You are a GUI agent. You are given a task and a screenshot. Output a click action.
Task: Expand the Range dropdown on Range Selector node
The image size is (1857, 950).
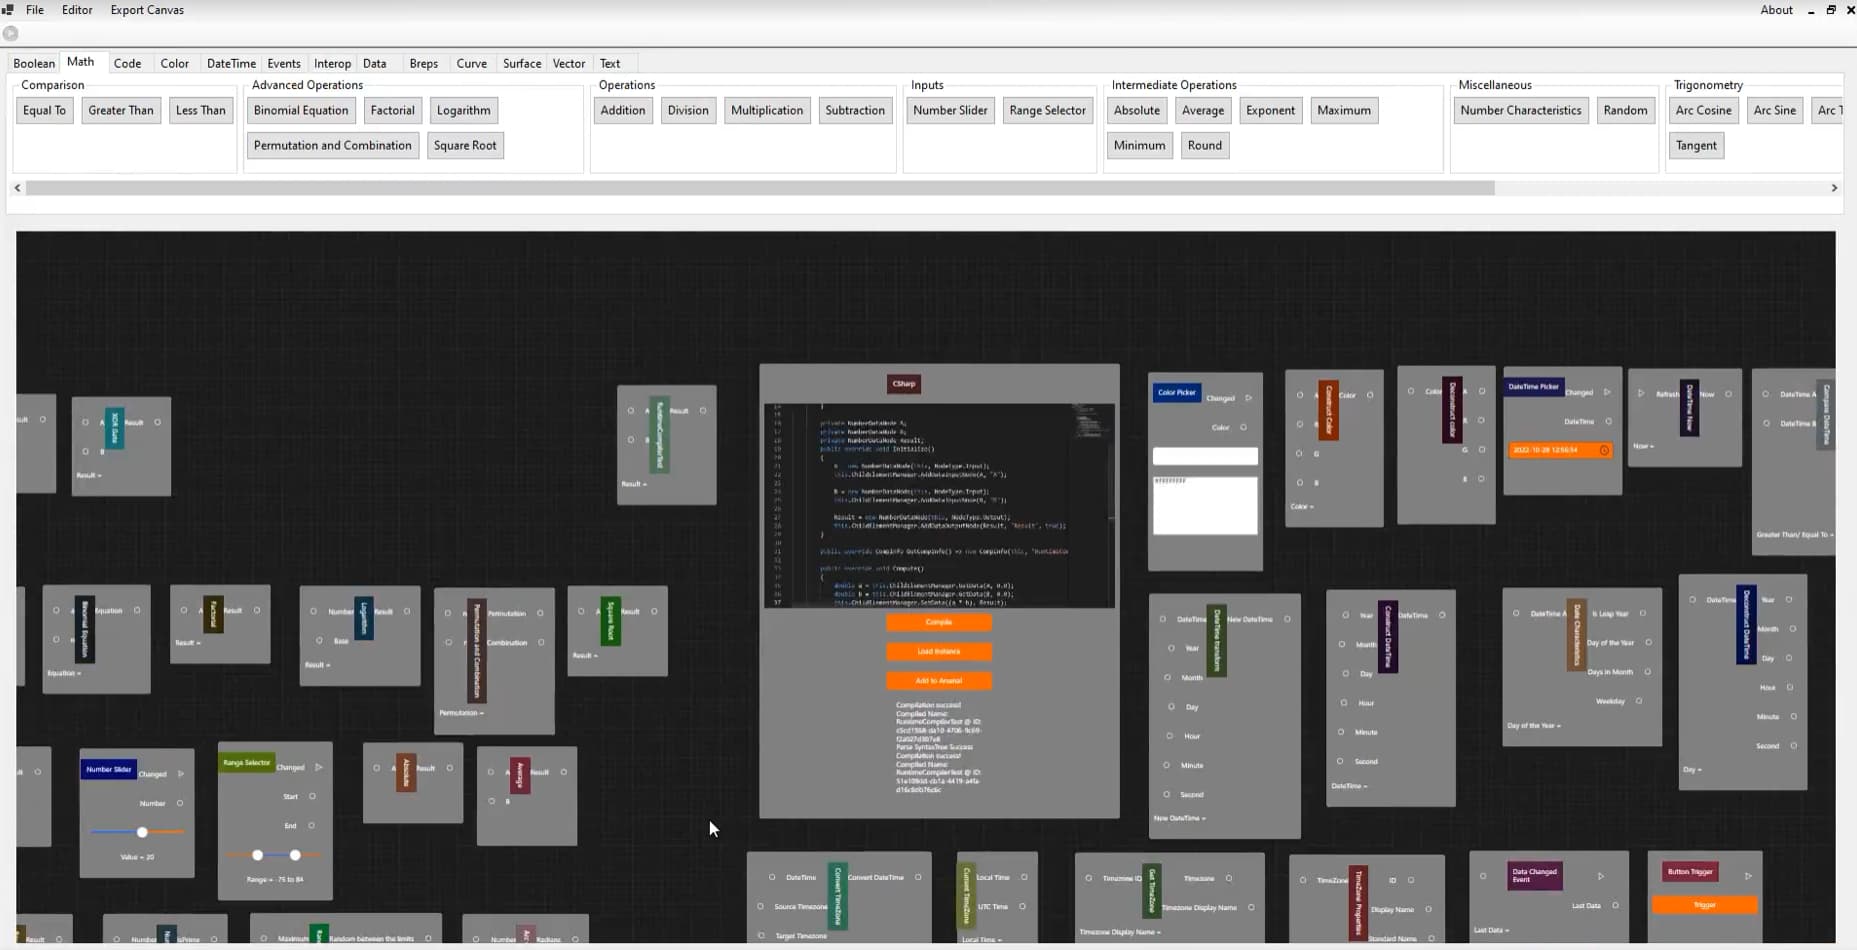tap(275, 880)
